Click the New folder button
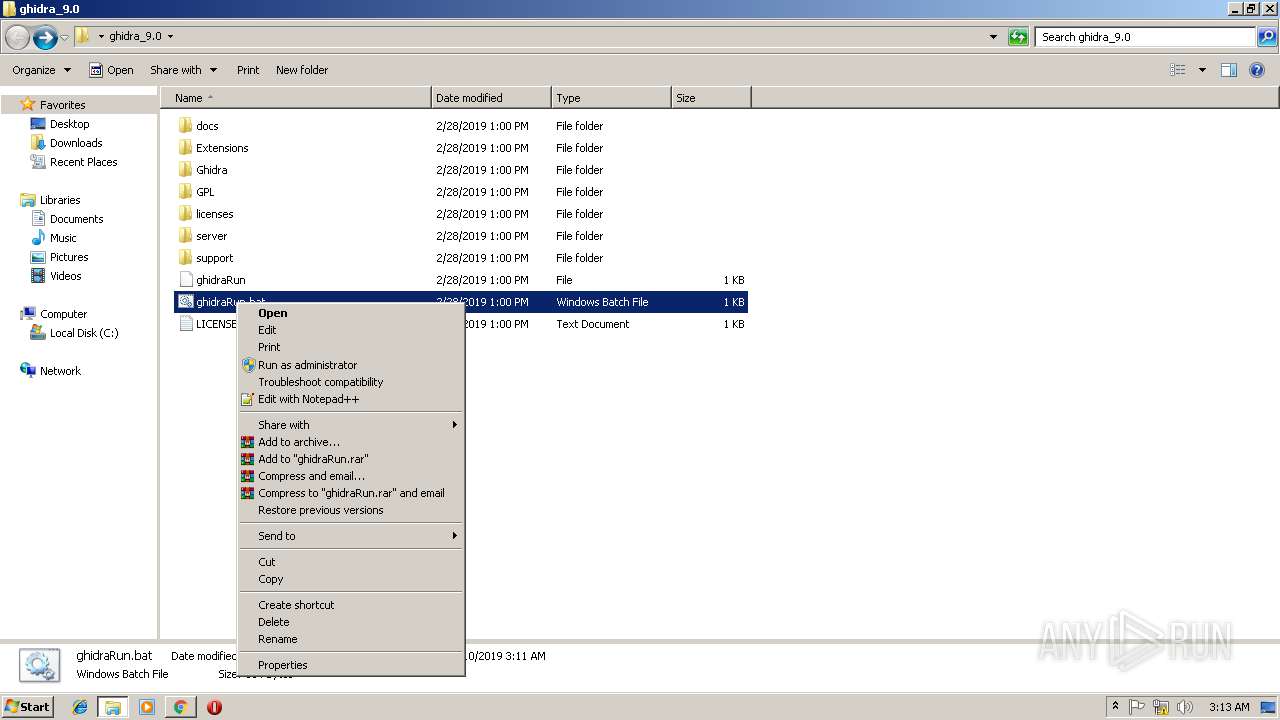Screen dimensions: 1280x720 tap(302, 70)
